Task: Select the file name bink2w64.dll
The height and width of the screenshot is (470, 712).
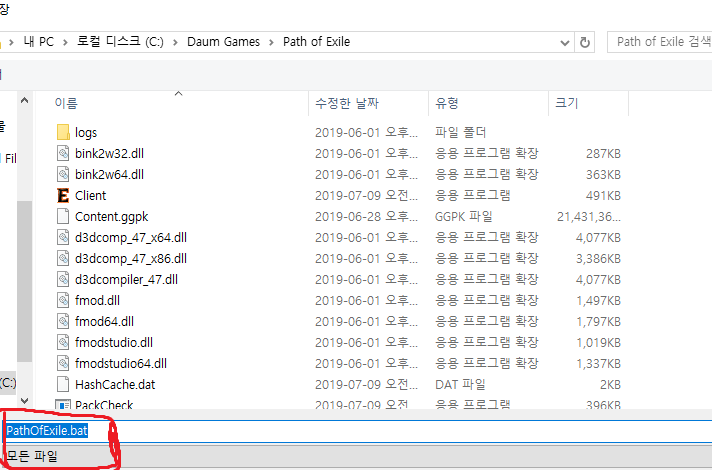Action: click(109, 174)
